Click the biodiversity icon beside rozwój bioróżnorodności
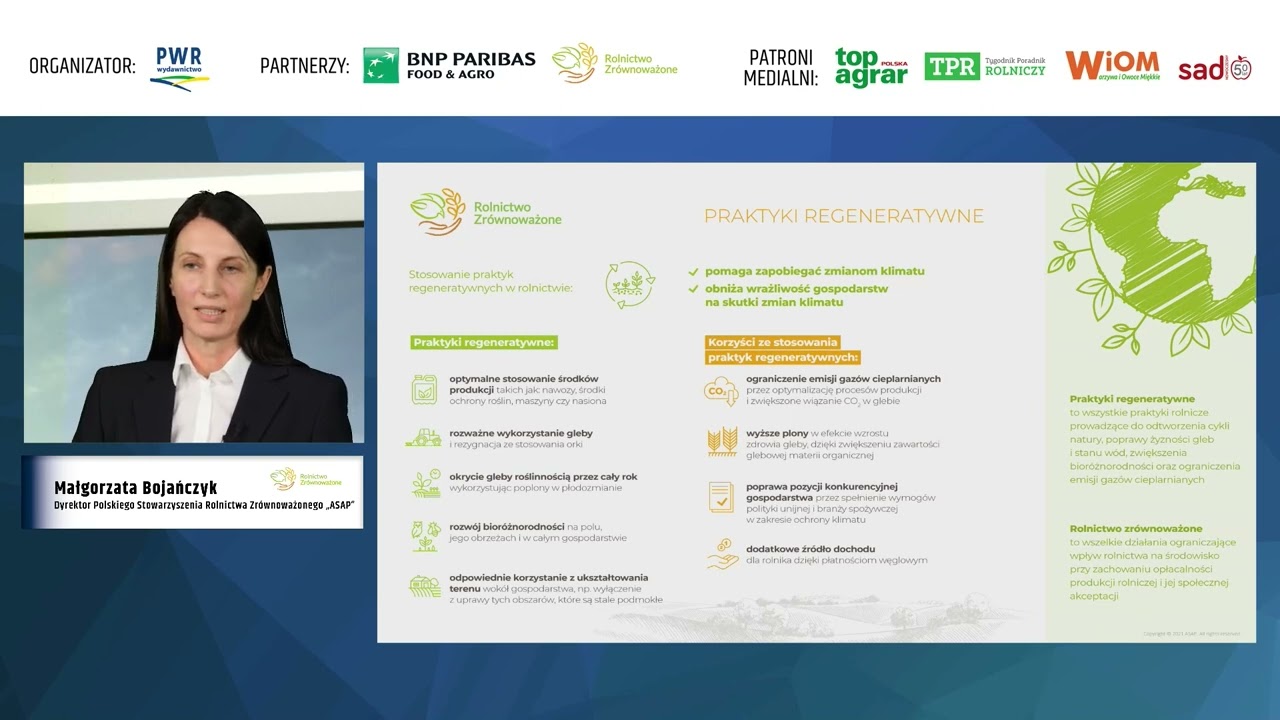 [x=426, y=535]
